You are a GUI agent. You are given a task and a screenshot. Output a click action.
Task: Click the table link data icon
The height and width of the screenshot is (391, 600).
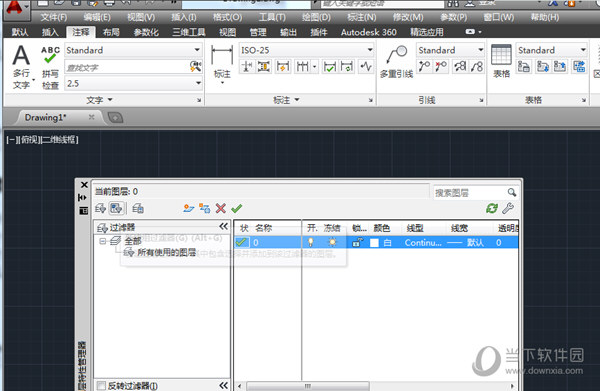(x=523, y=67)
